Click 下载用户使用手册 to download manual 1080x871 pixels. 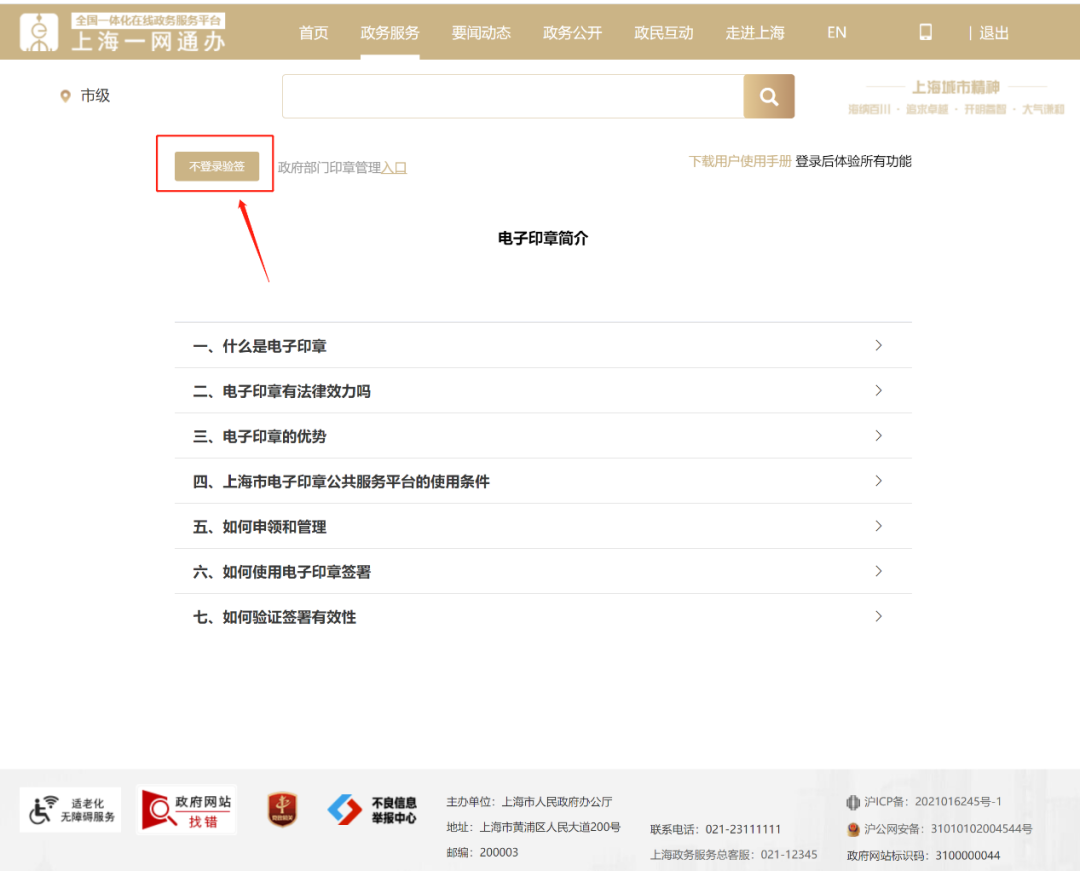tap(738, 160)
